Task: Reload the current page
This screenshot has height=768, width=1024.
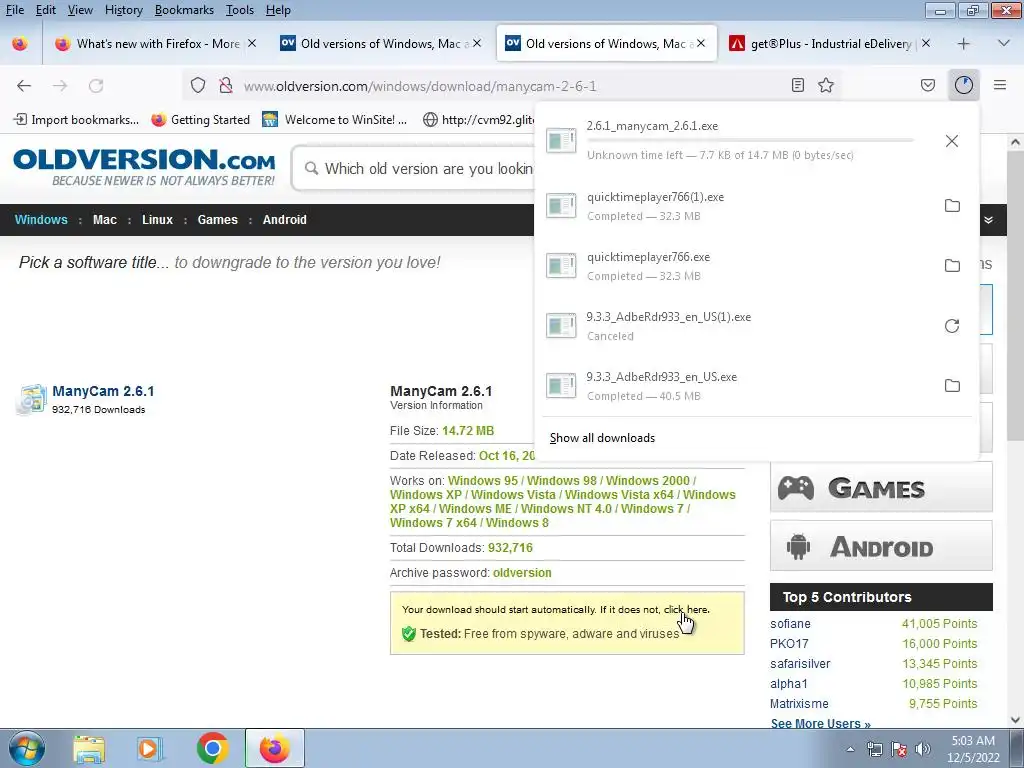Action: click(96, 86)
